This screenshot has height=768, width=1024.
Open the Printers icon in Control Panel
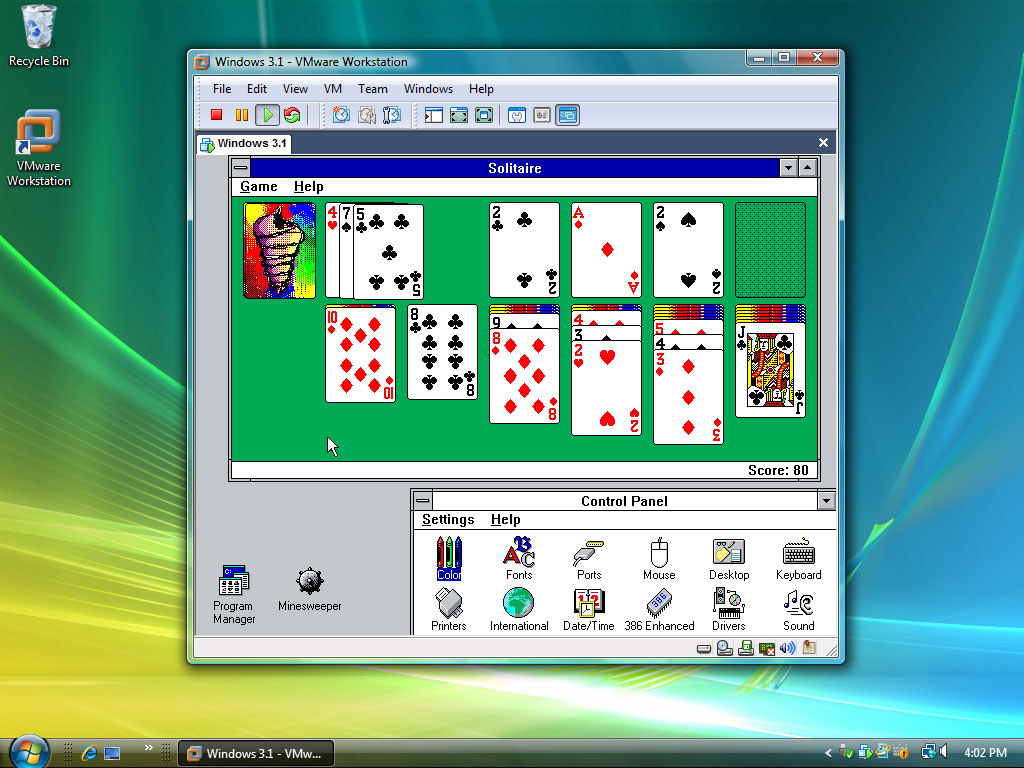449,609
